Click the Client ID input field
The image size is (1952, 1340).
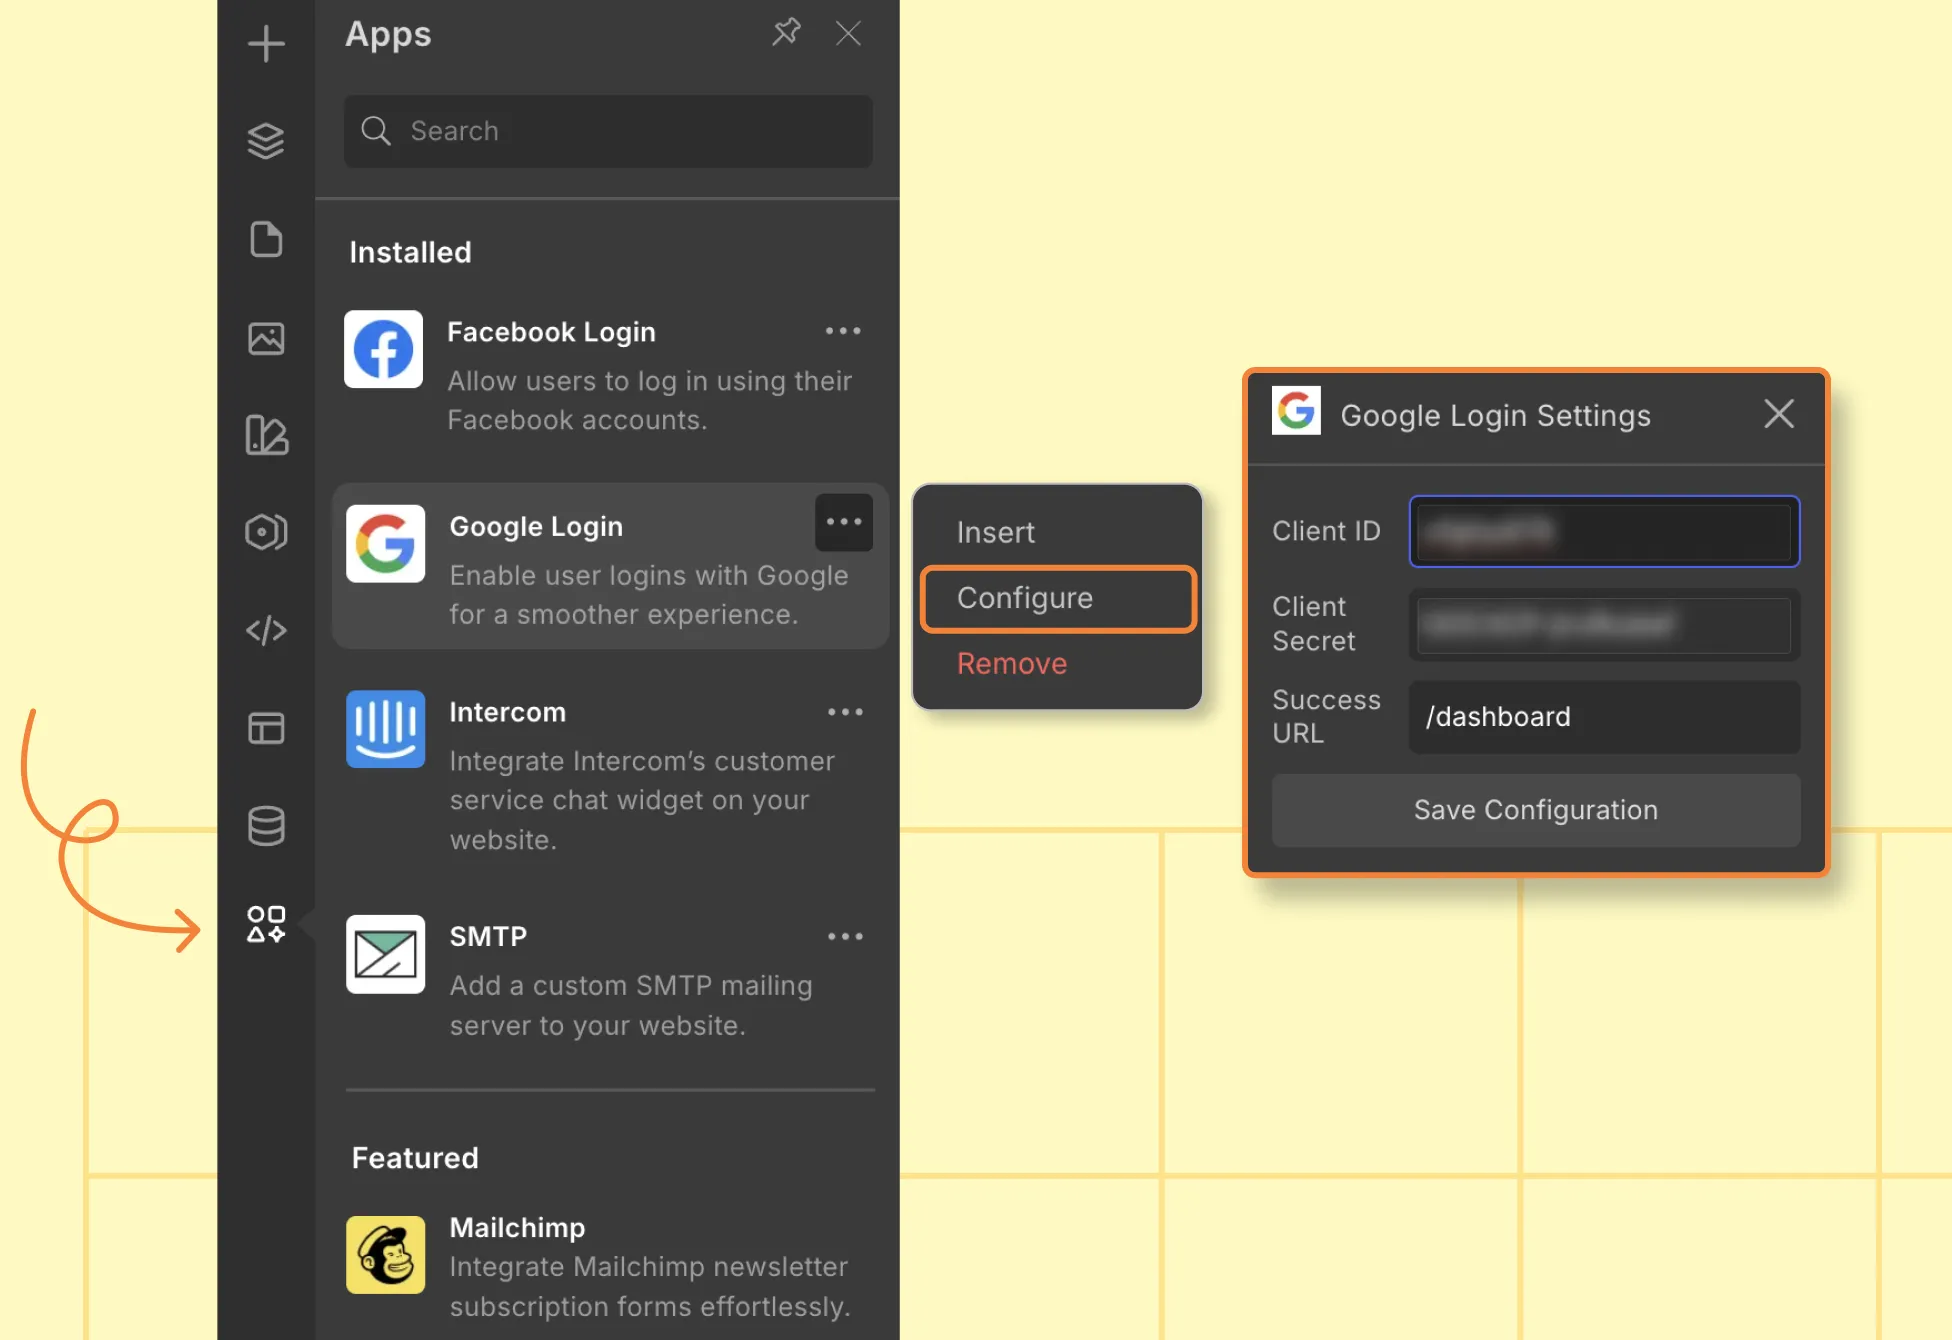(x=1603, y=532)
